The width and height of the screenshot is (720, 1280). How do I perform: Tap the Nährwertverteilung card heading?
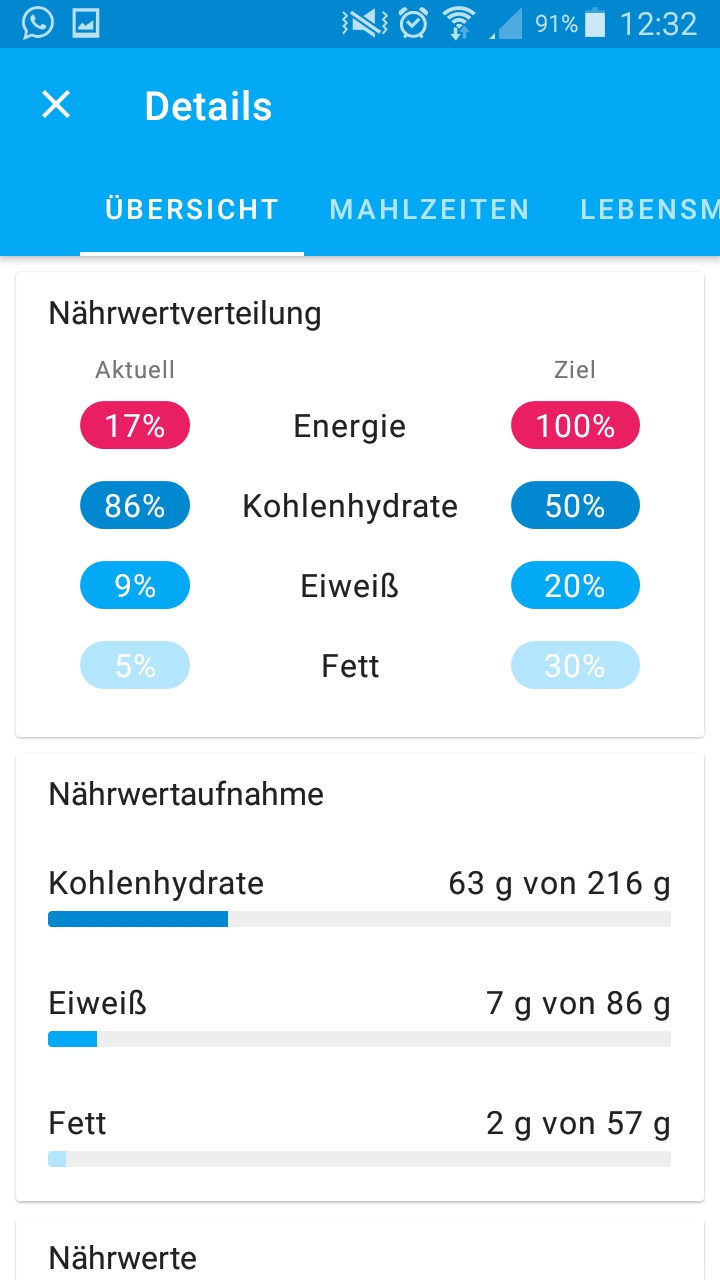[185, 314]
